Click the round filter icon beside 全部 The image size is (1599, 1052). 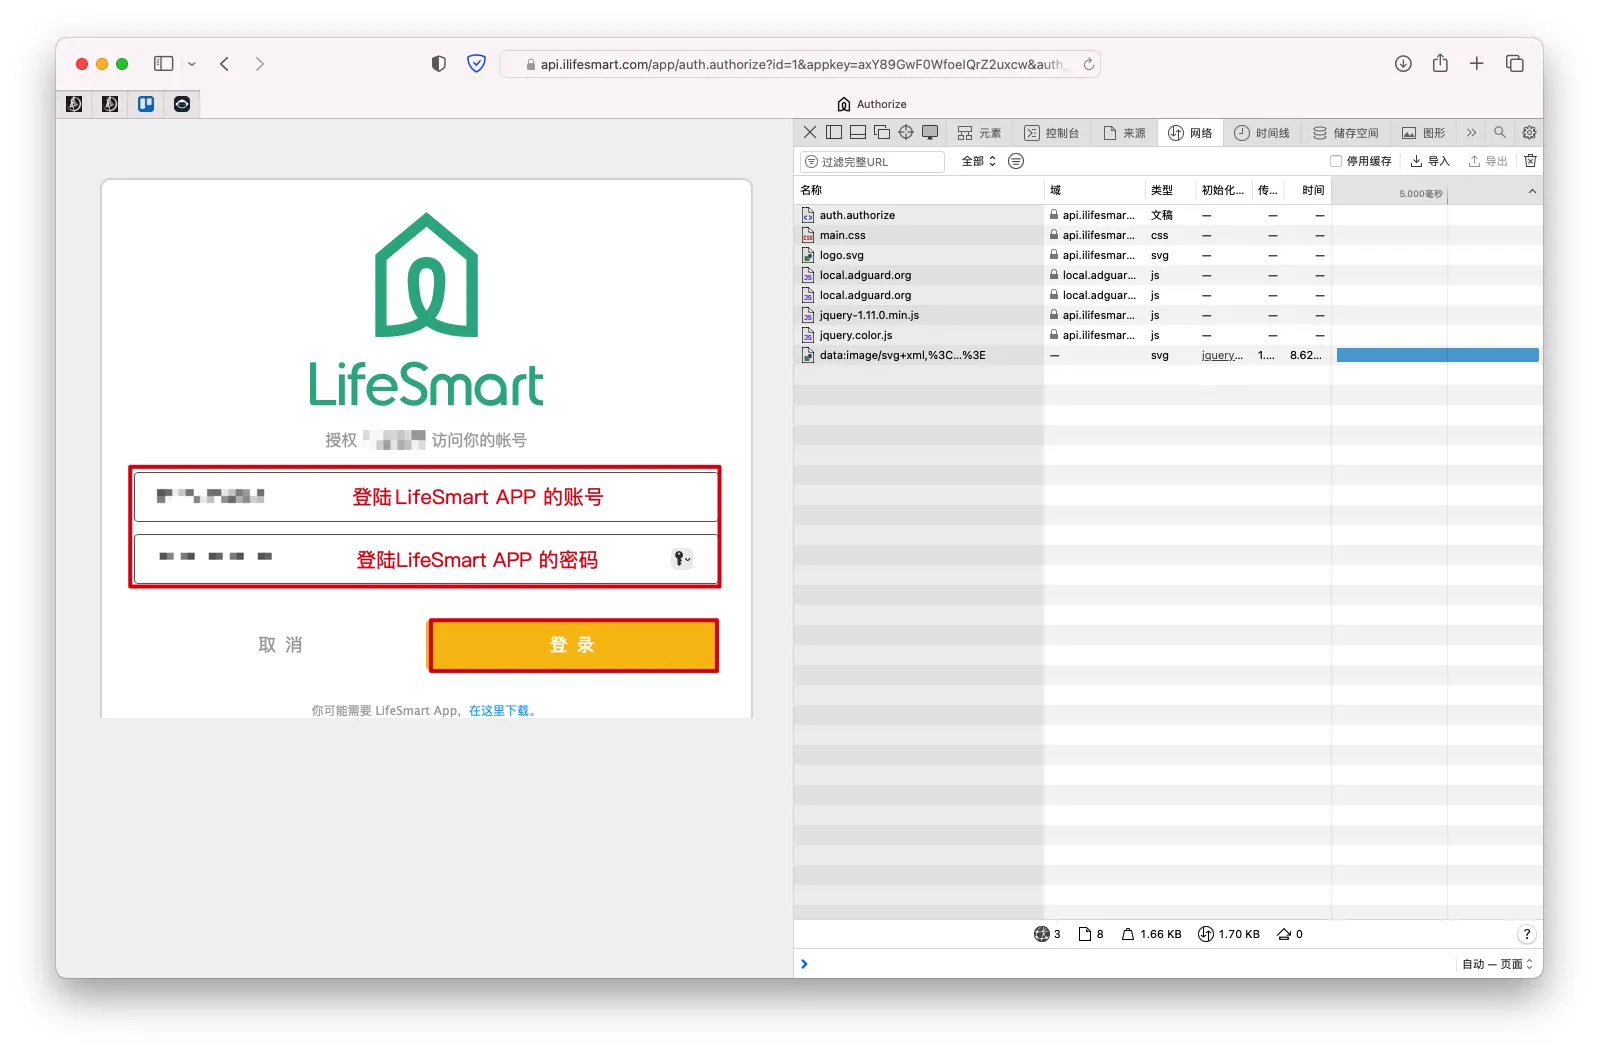pyautogui.click(x=1016, y=161)
